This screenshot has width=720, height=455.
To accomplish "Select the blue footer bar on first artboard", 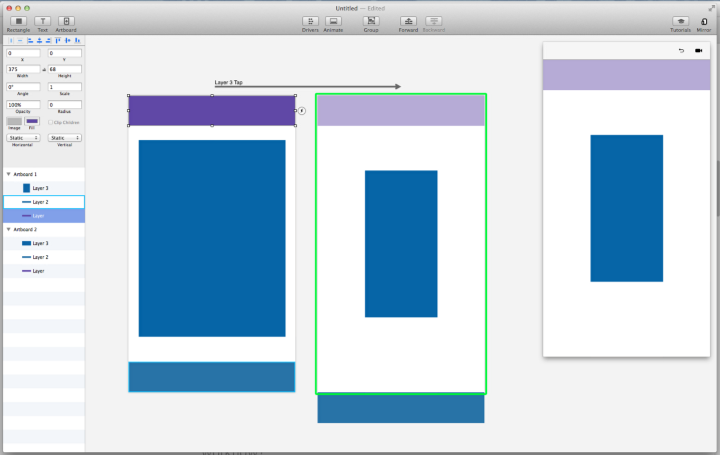I will pos(212,377).
